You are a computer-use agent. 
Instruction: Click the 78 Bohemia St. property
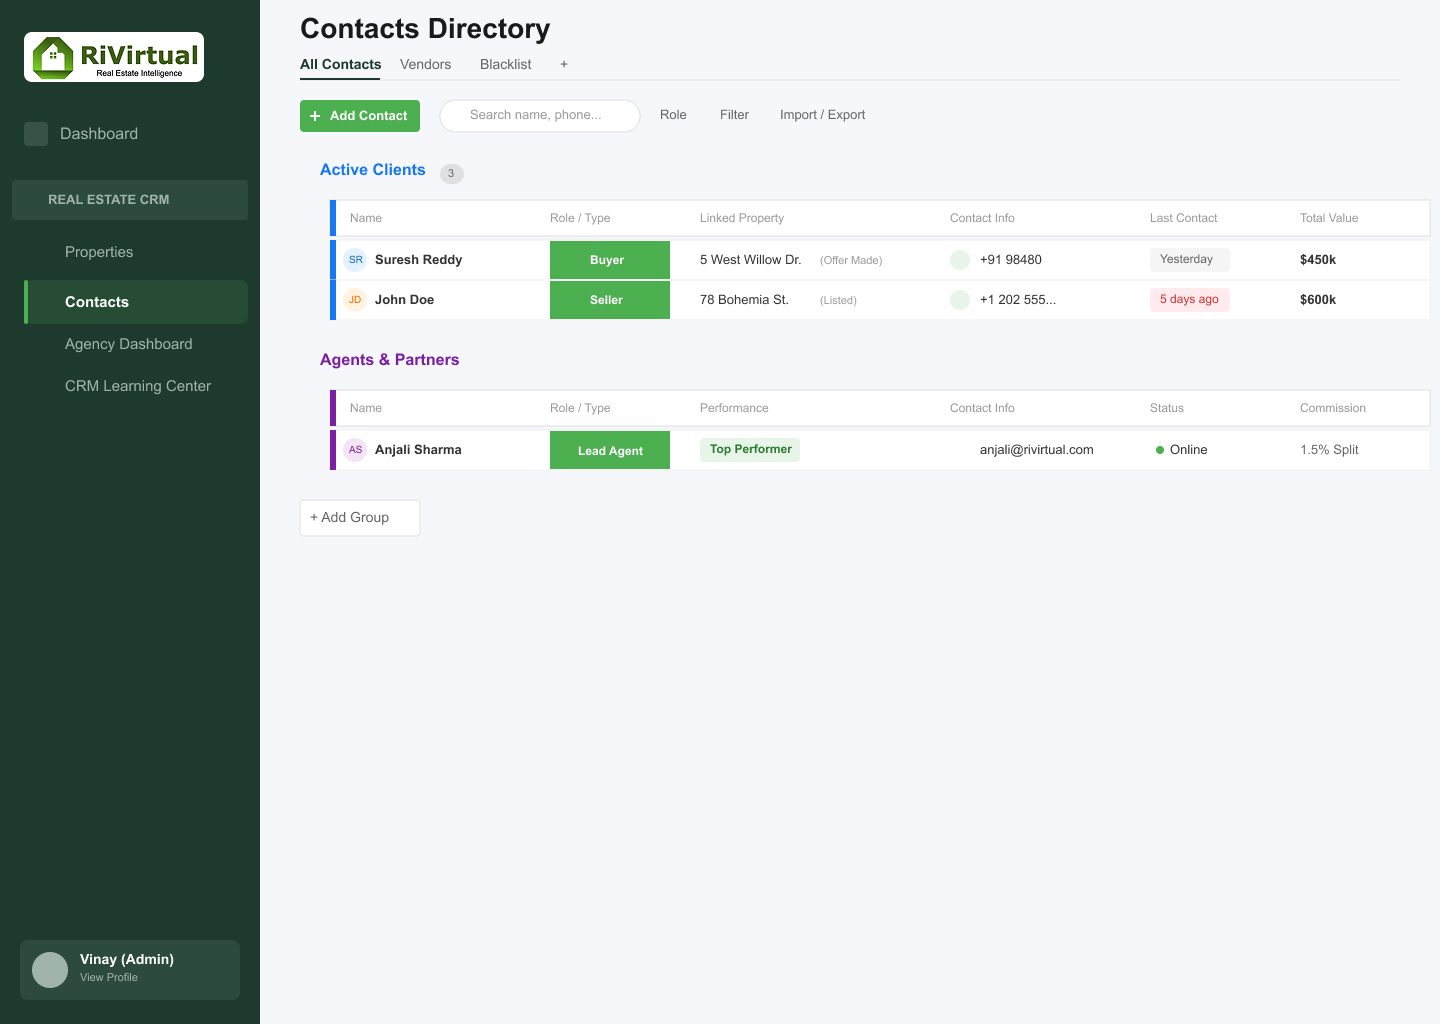coord(744,300)
